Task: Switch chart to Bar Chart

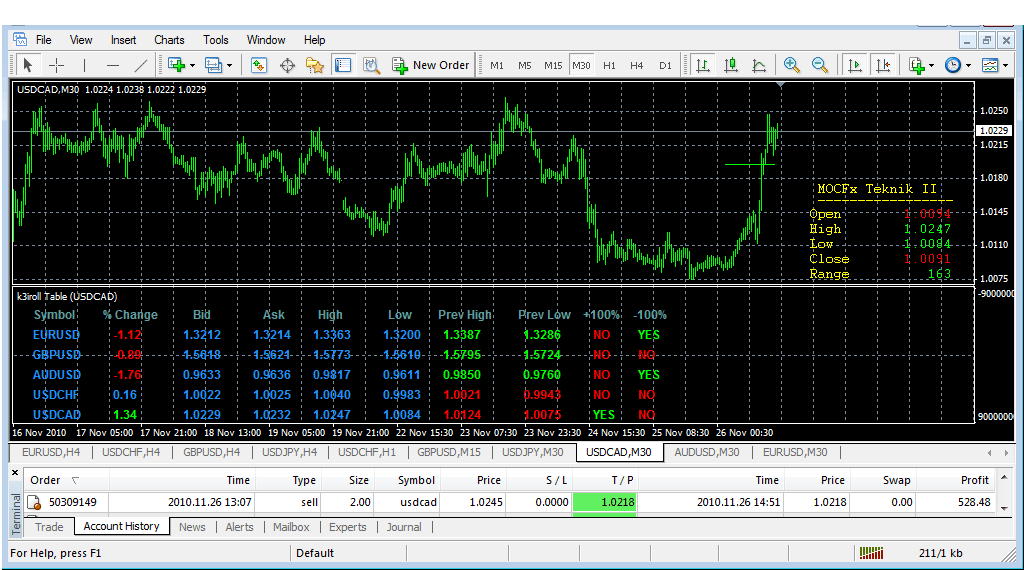Action: pos(703,65)
